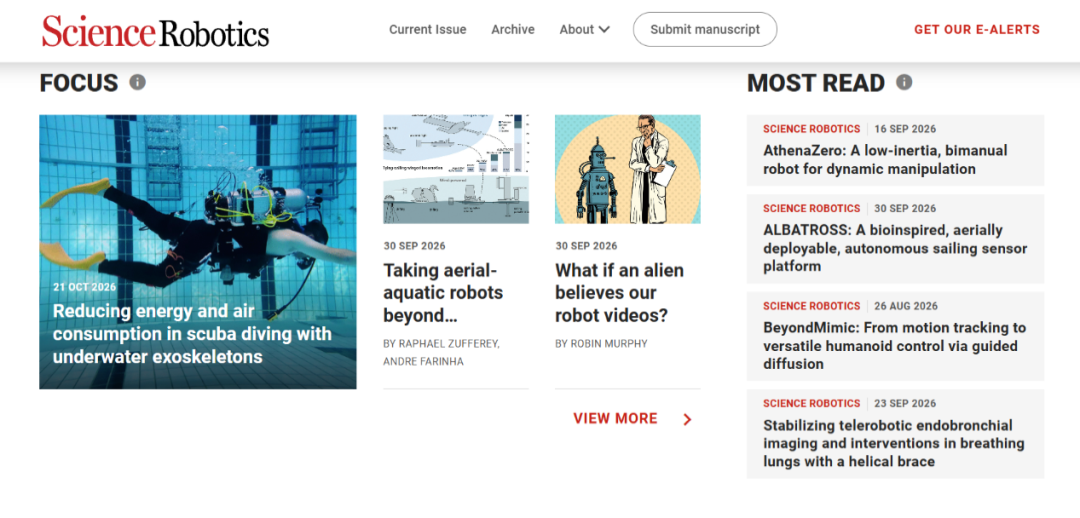This screenshot has width=1080, height=518.
Task: Click SCIENCE ROBOTICS label above Stabilizing telerobotic
Action: coord(811,404)
